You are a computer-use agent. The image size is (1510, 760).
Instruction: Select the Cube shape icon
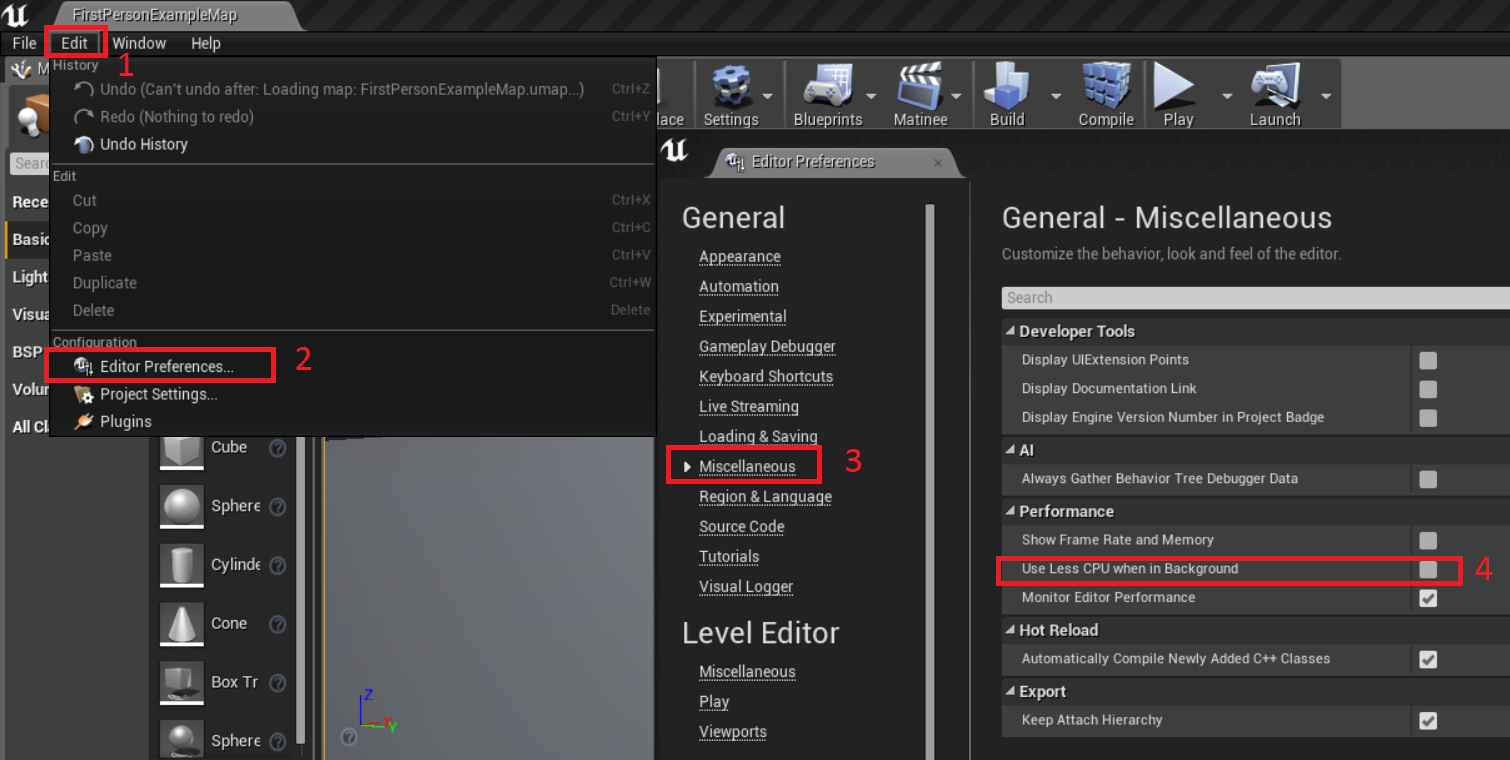pos(181,449)
